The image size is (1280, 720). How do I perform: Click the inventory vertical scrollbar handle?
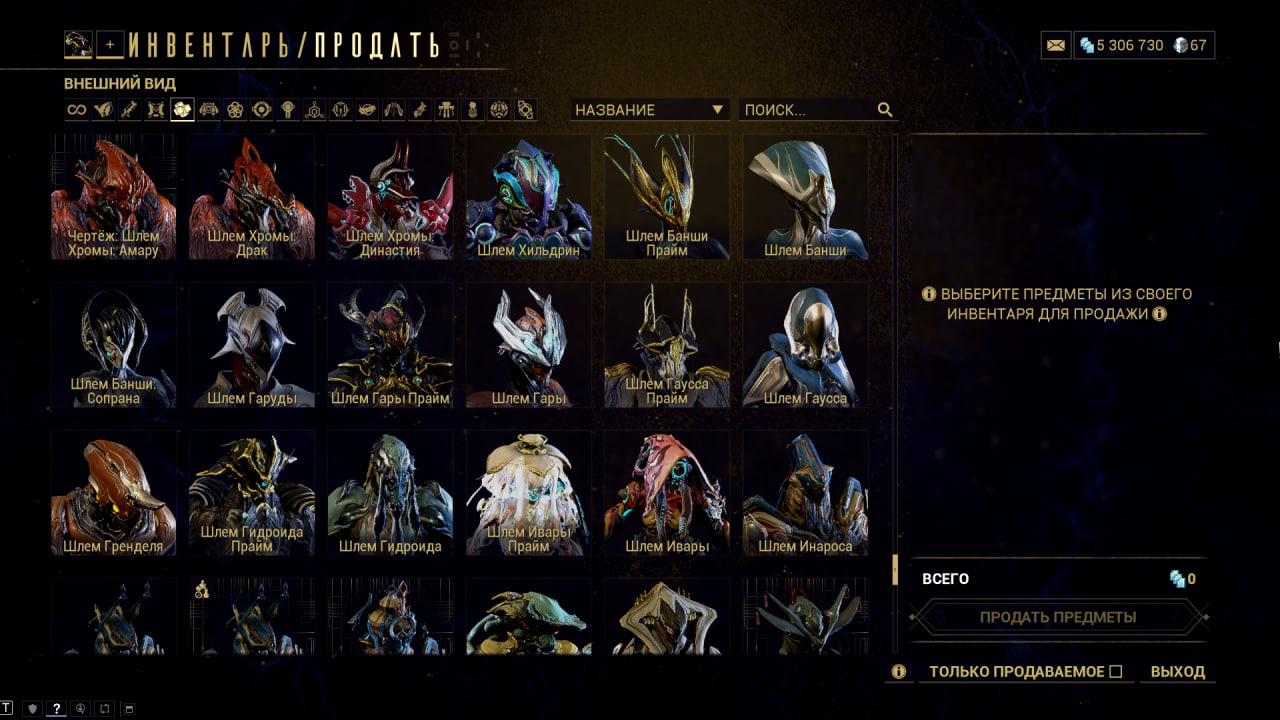click(x=895, y=570)
